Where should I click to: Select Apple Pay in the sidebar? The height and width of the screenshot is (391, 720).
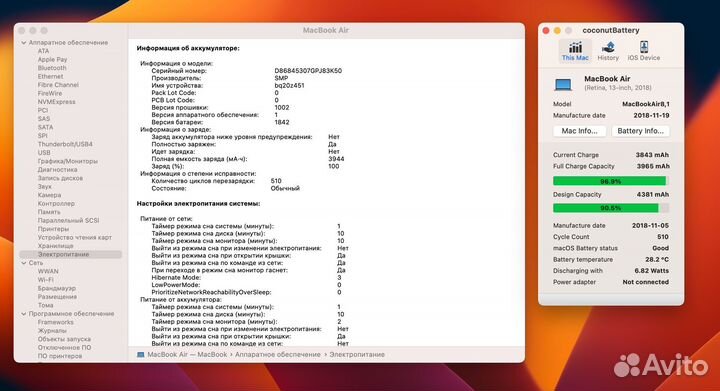pyautogui.click(x=52, y=60)
